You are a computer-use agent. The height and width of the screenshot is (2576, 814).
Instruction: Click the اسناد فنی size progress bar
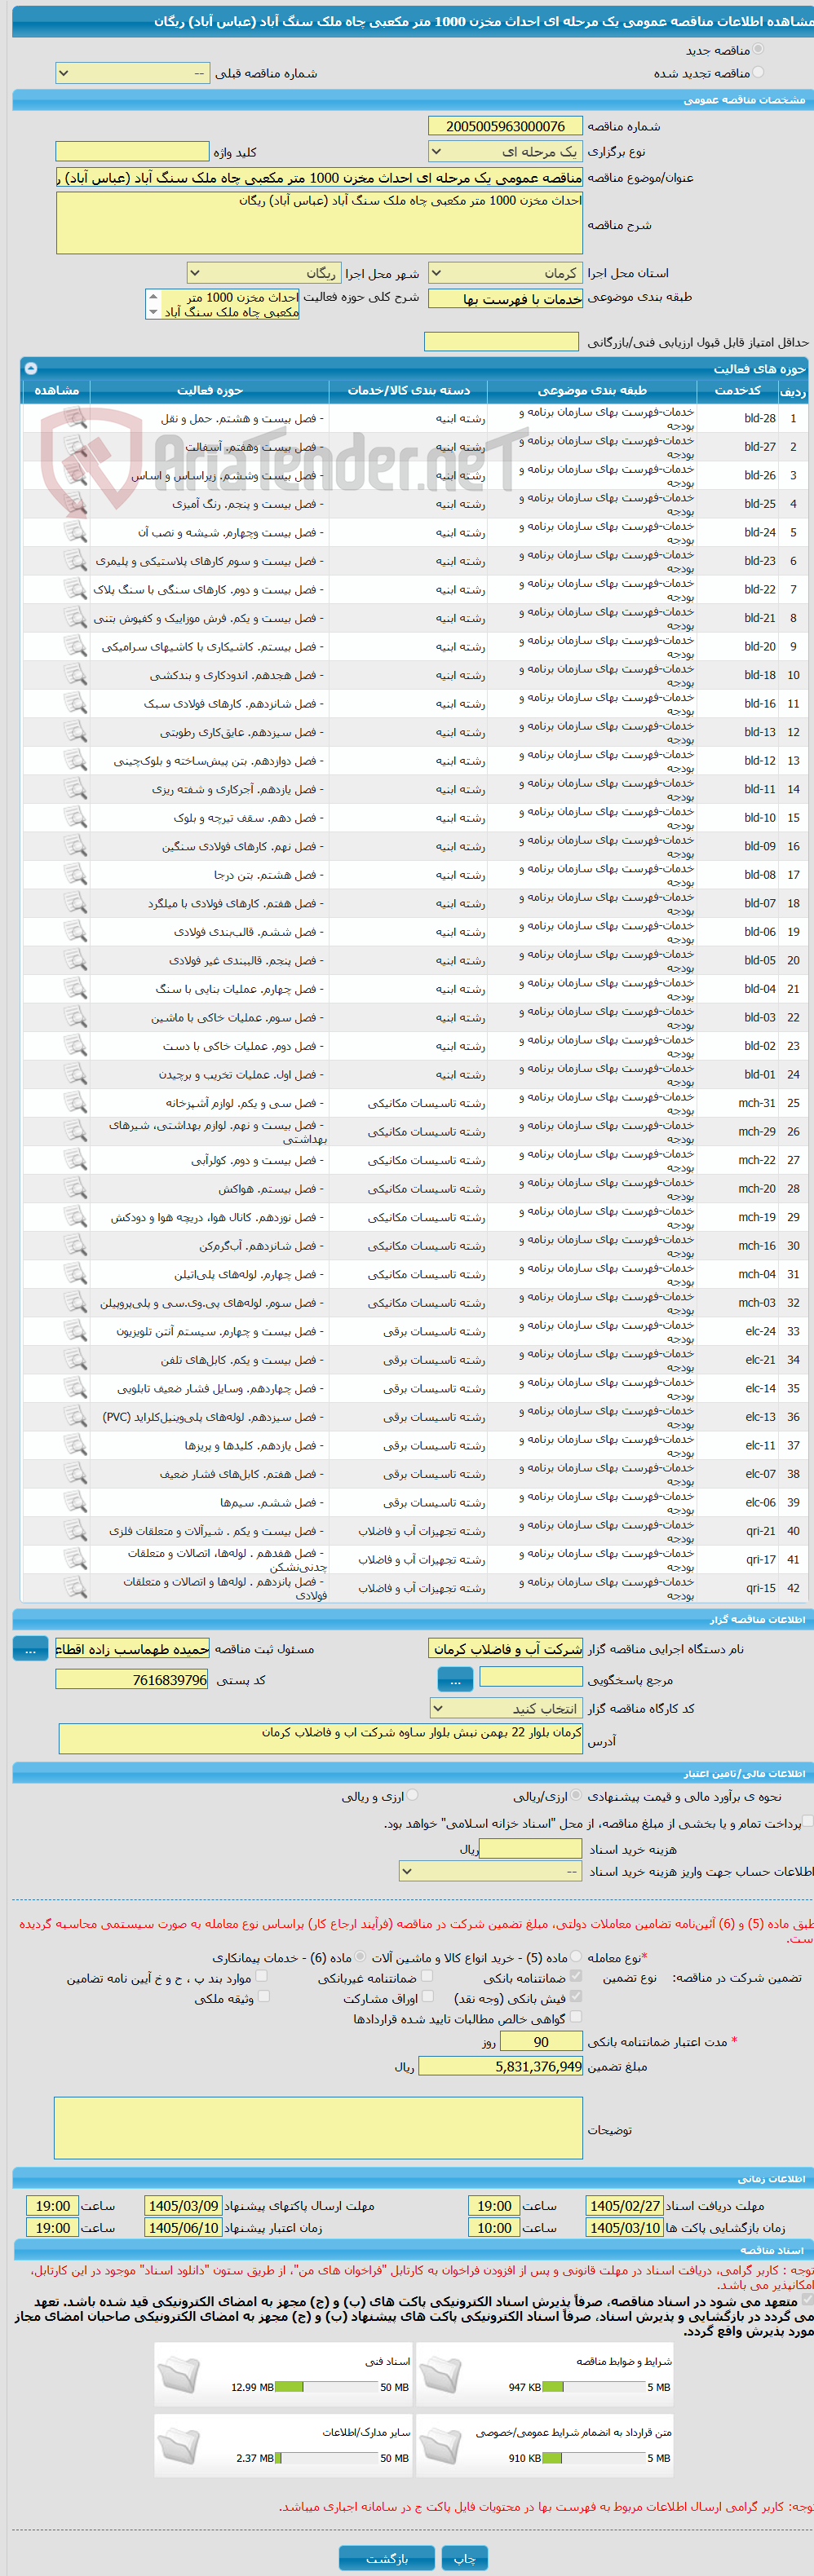coord(326,2387)
